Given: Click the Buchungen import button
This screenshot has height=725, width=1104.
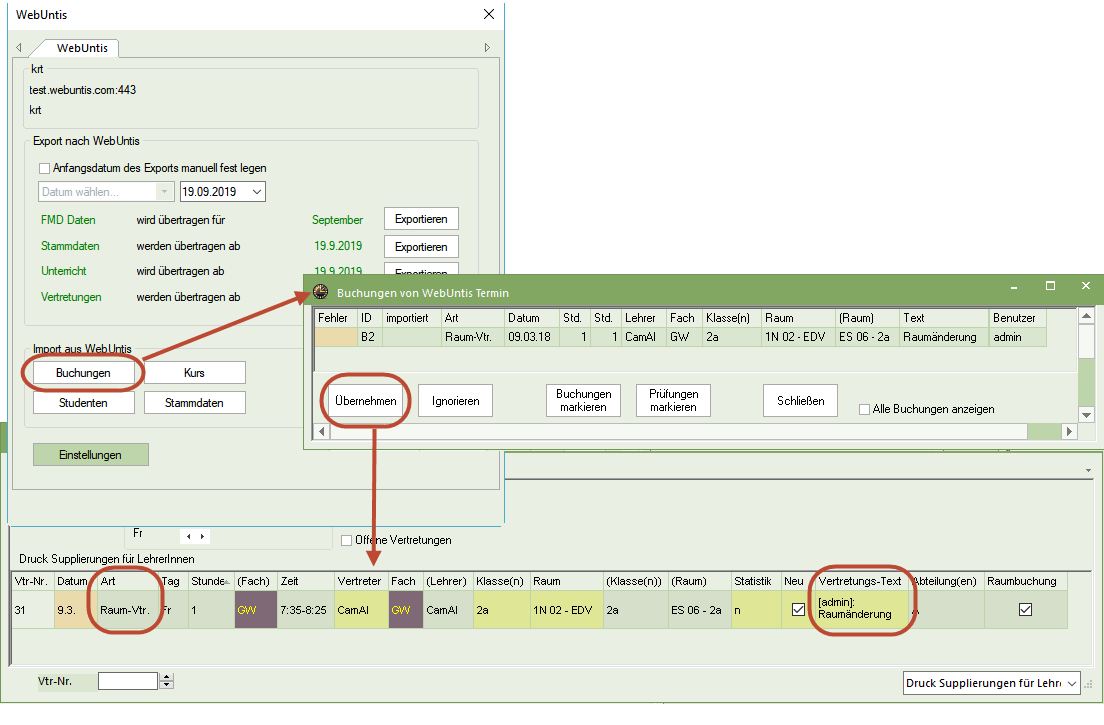Looking at the screenshot, I should click(83, 373).
